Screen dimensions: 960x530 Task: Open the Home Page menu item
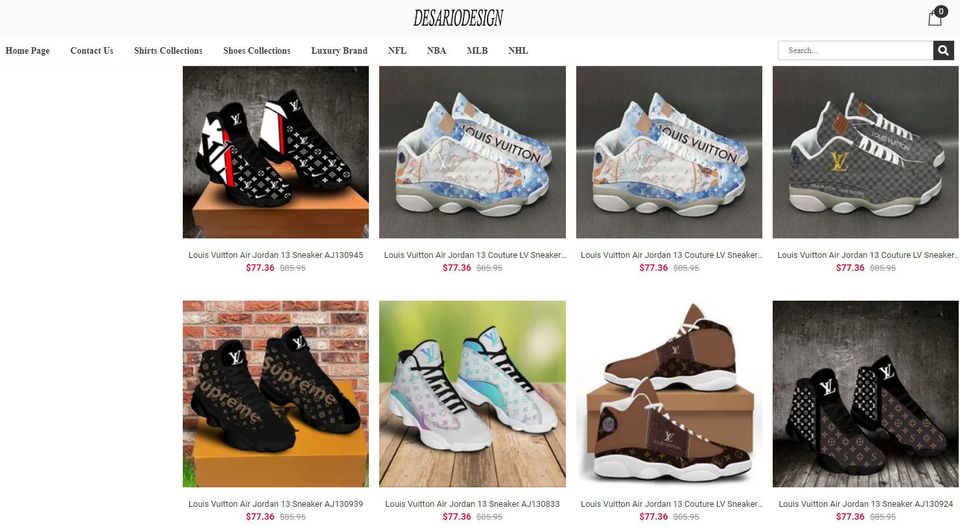[28, 51]
